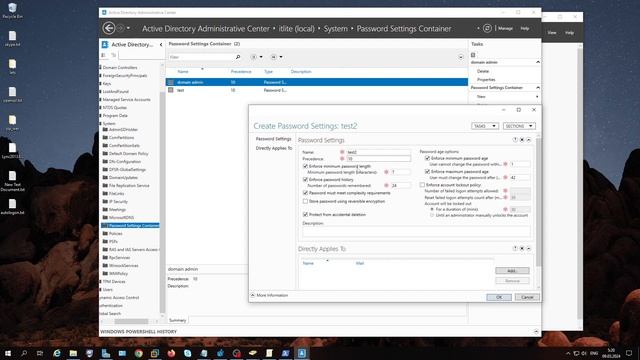640x360 pixels.
Task: Jump to Directly Applies To in dialog sidebar
Action: click(274, 148)
